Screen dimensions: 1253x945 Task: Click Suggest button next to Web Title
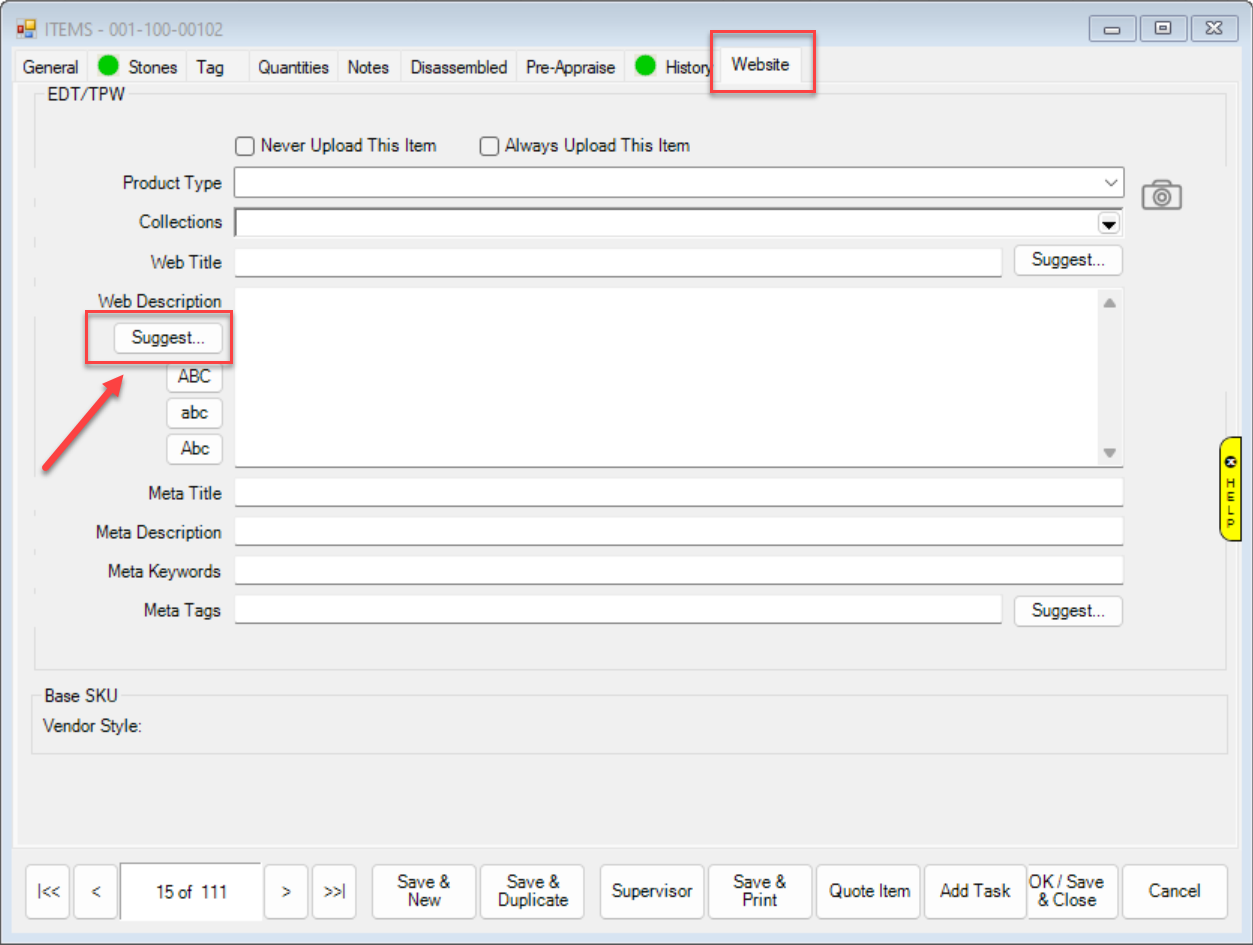pos(1067,260)
